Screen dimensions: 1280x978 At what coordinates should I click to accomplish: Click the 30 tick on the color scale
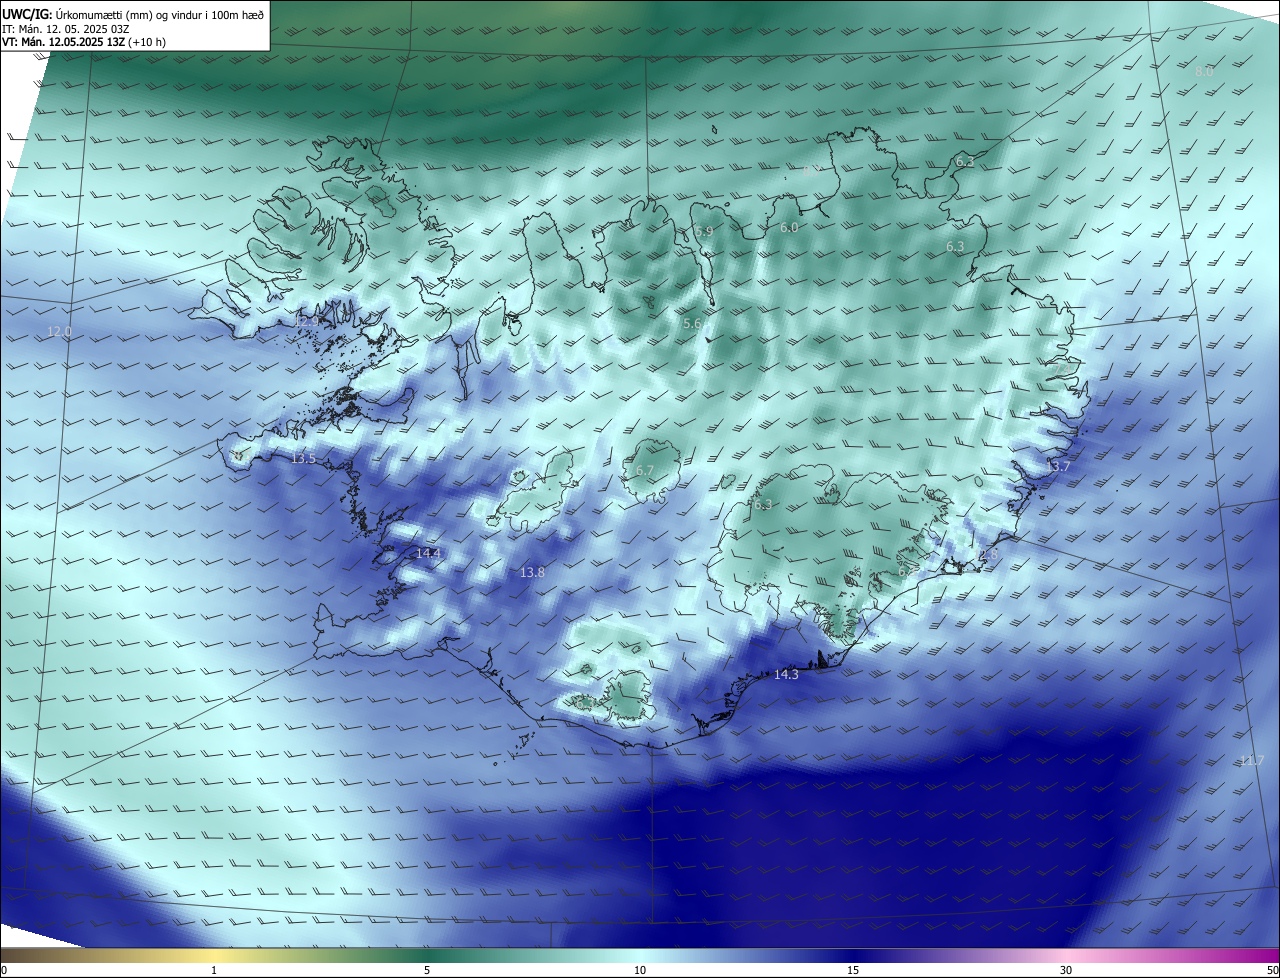[x=1066, y=970]
